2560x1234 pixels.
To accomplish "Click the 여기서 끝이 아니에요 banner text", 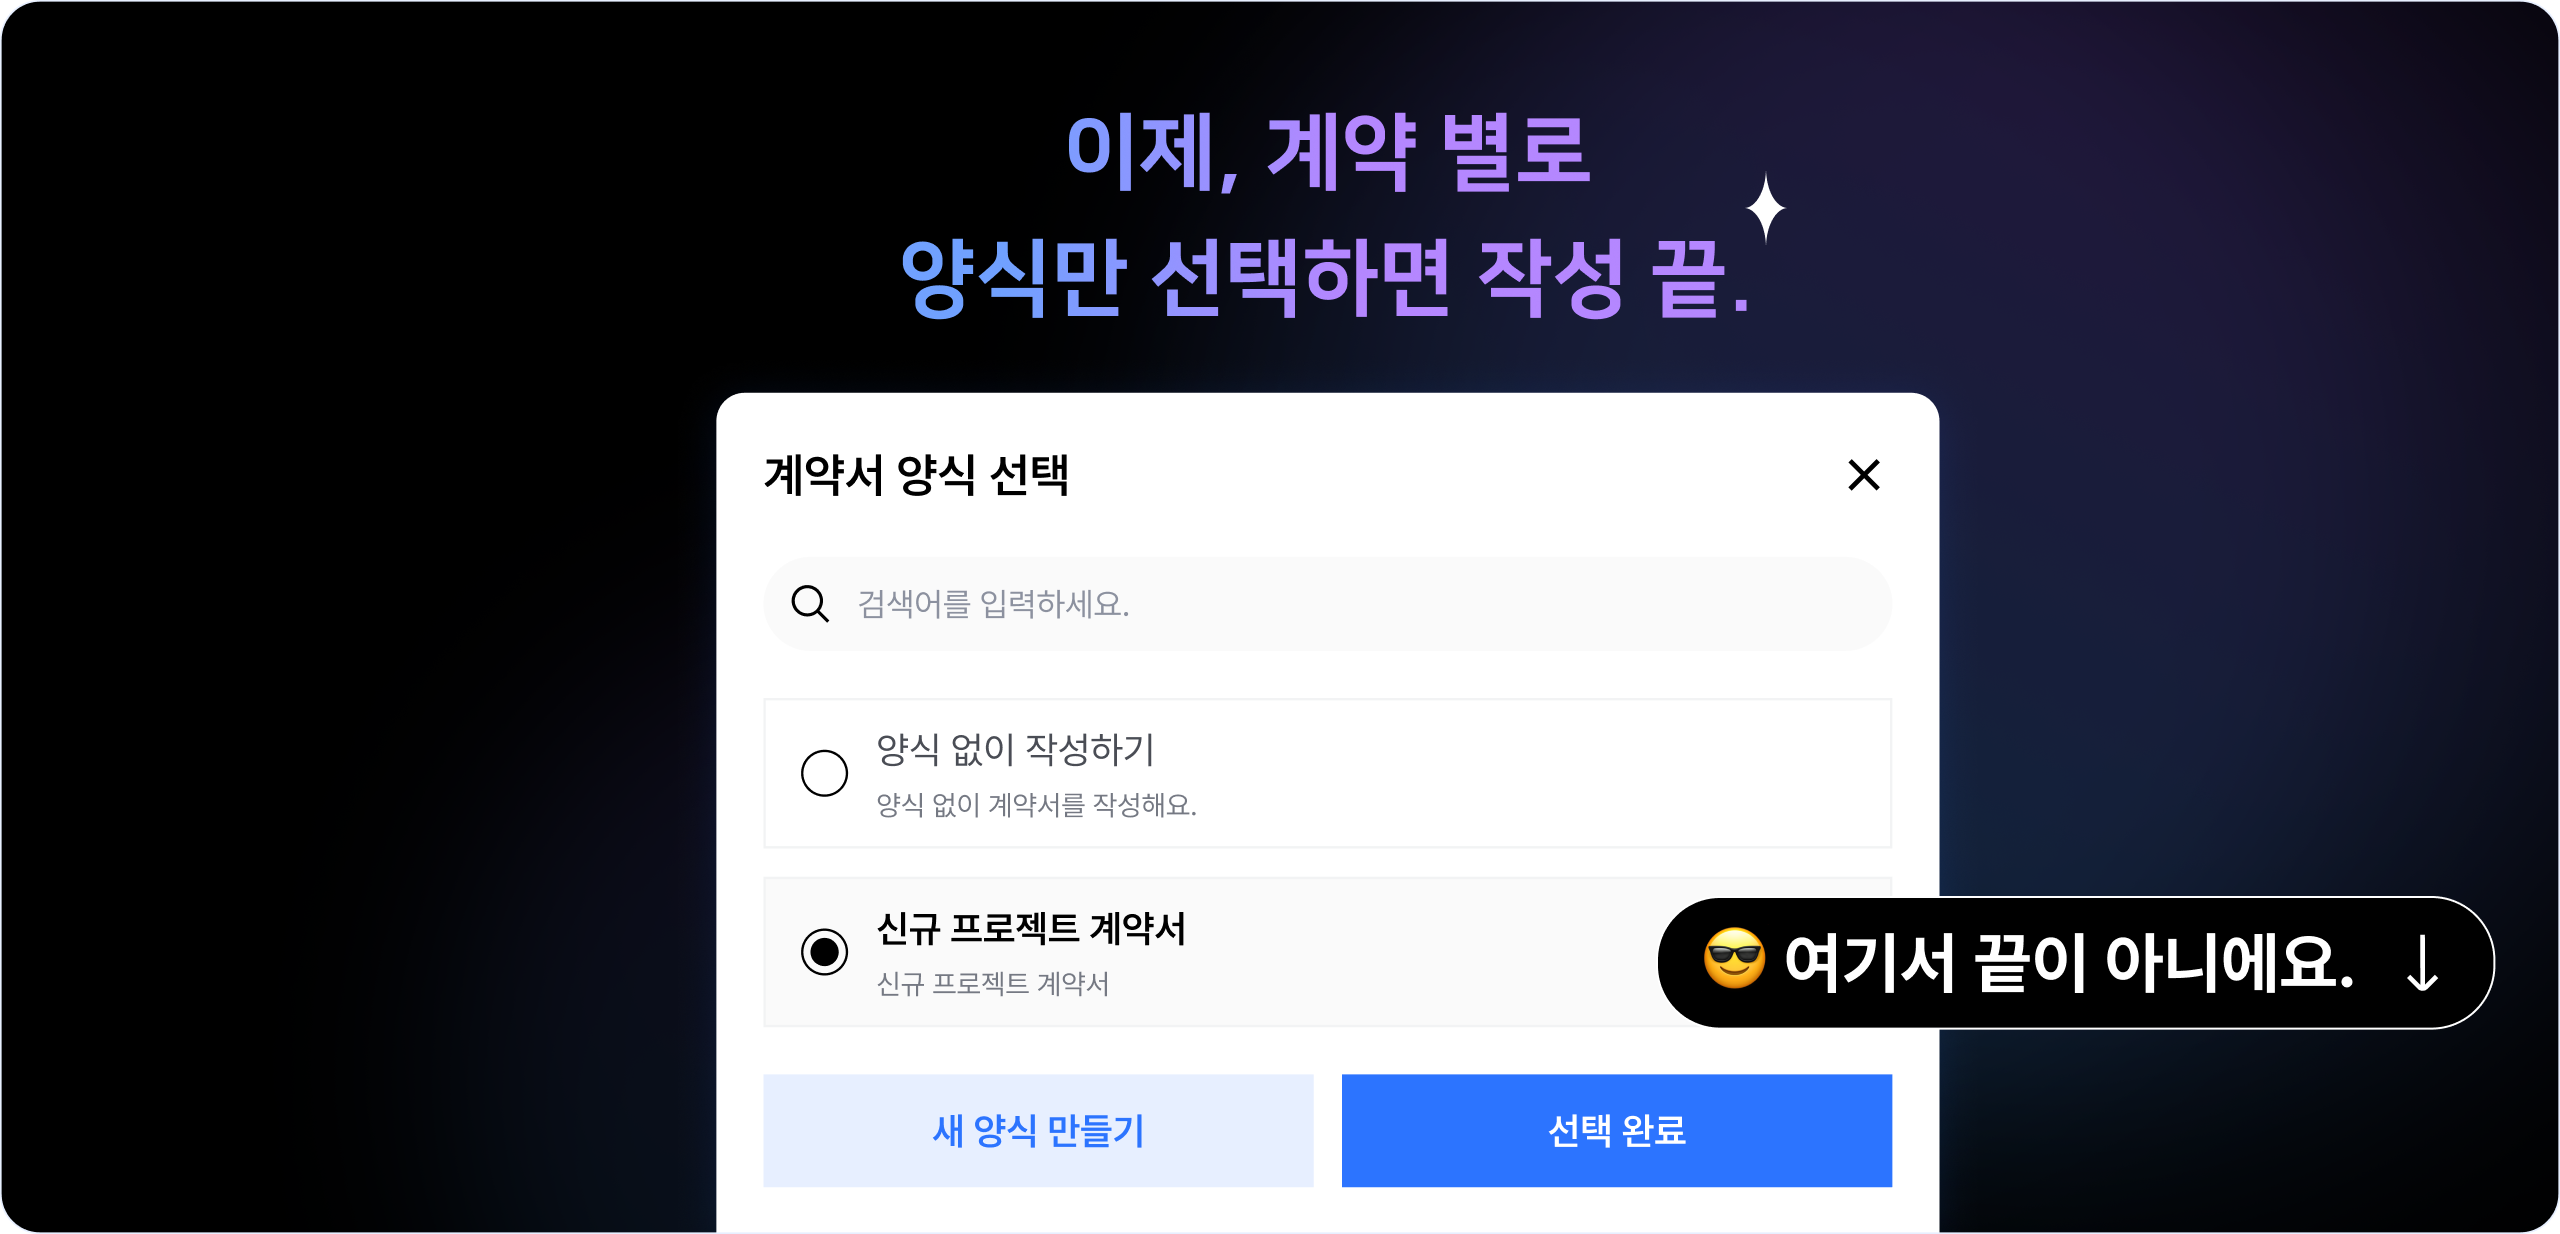I will coord(2068,963).
